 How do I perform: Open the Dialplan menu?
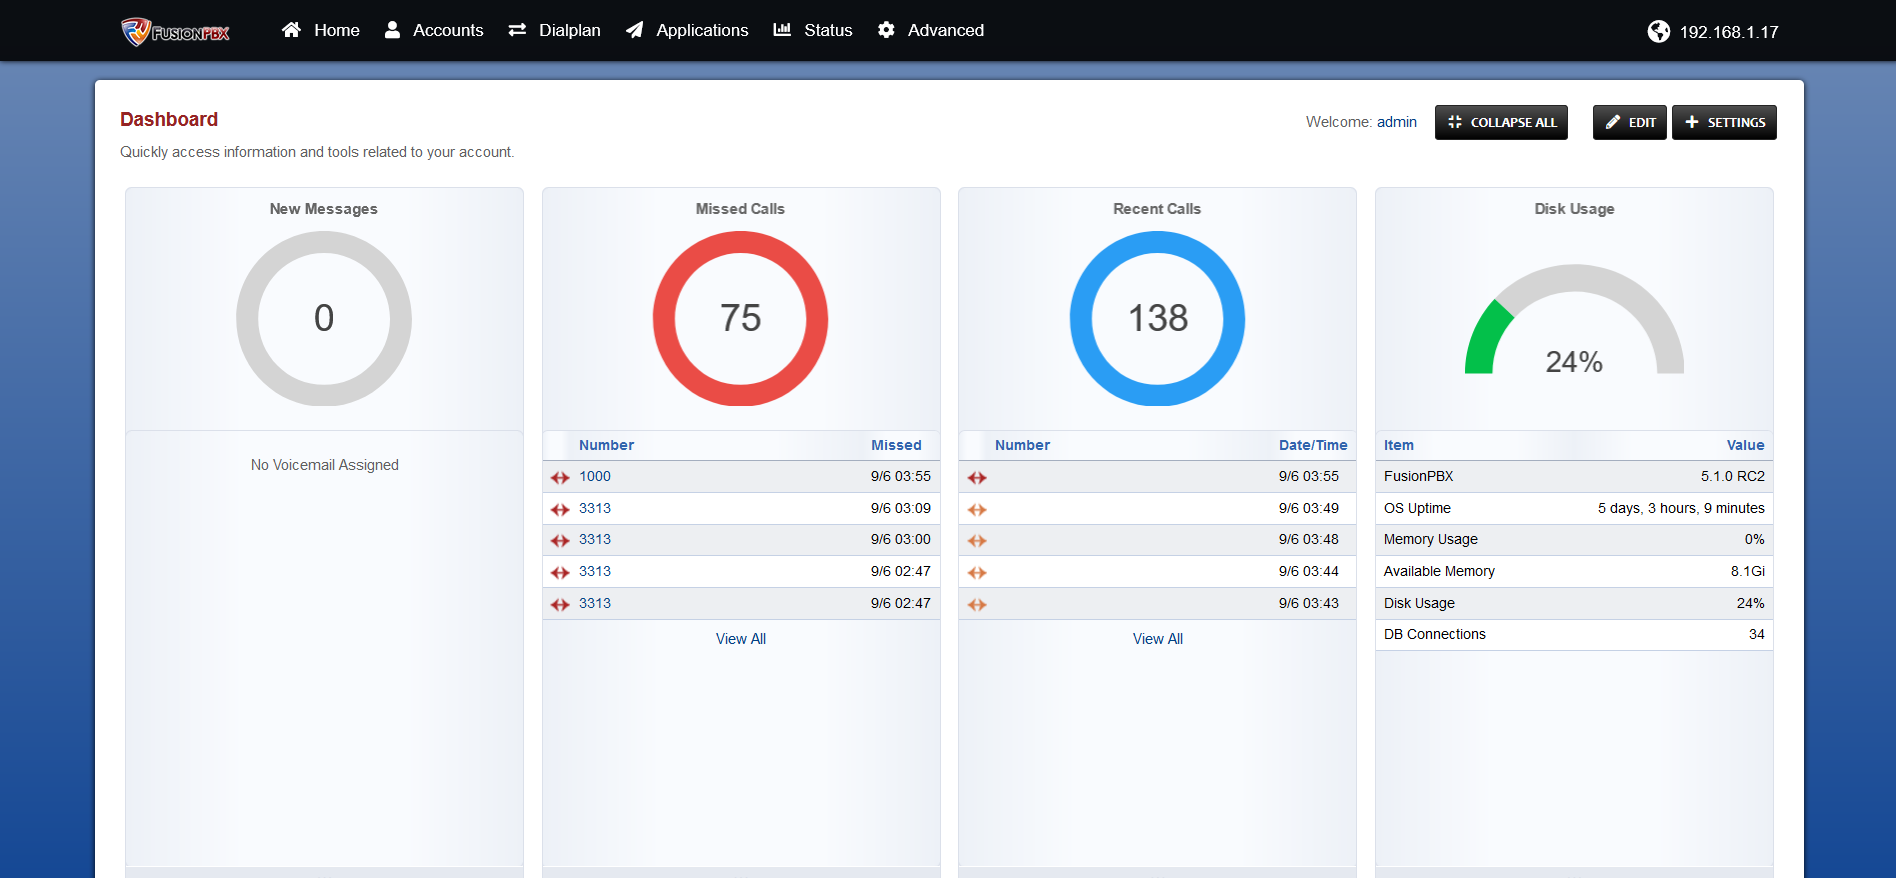coord(569,30)
